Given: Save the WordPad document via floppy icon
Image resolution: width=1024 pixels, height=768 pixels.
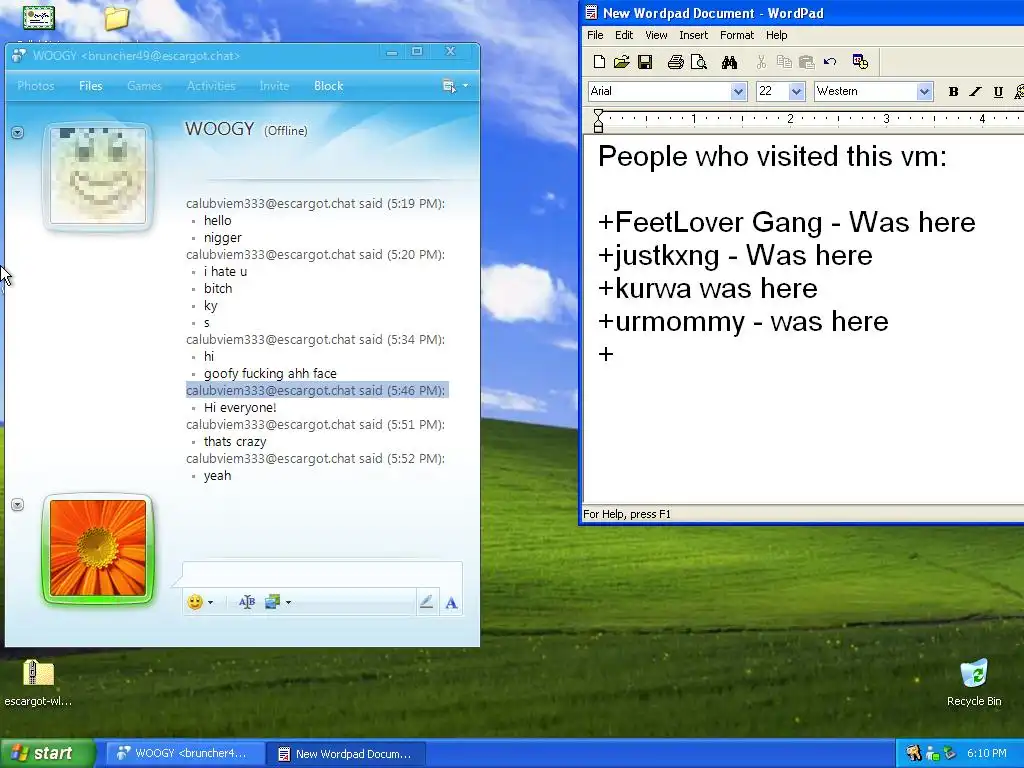Looking at the screenshot, I should tap(645, 62).
